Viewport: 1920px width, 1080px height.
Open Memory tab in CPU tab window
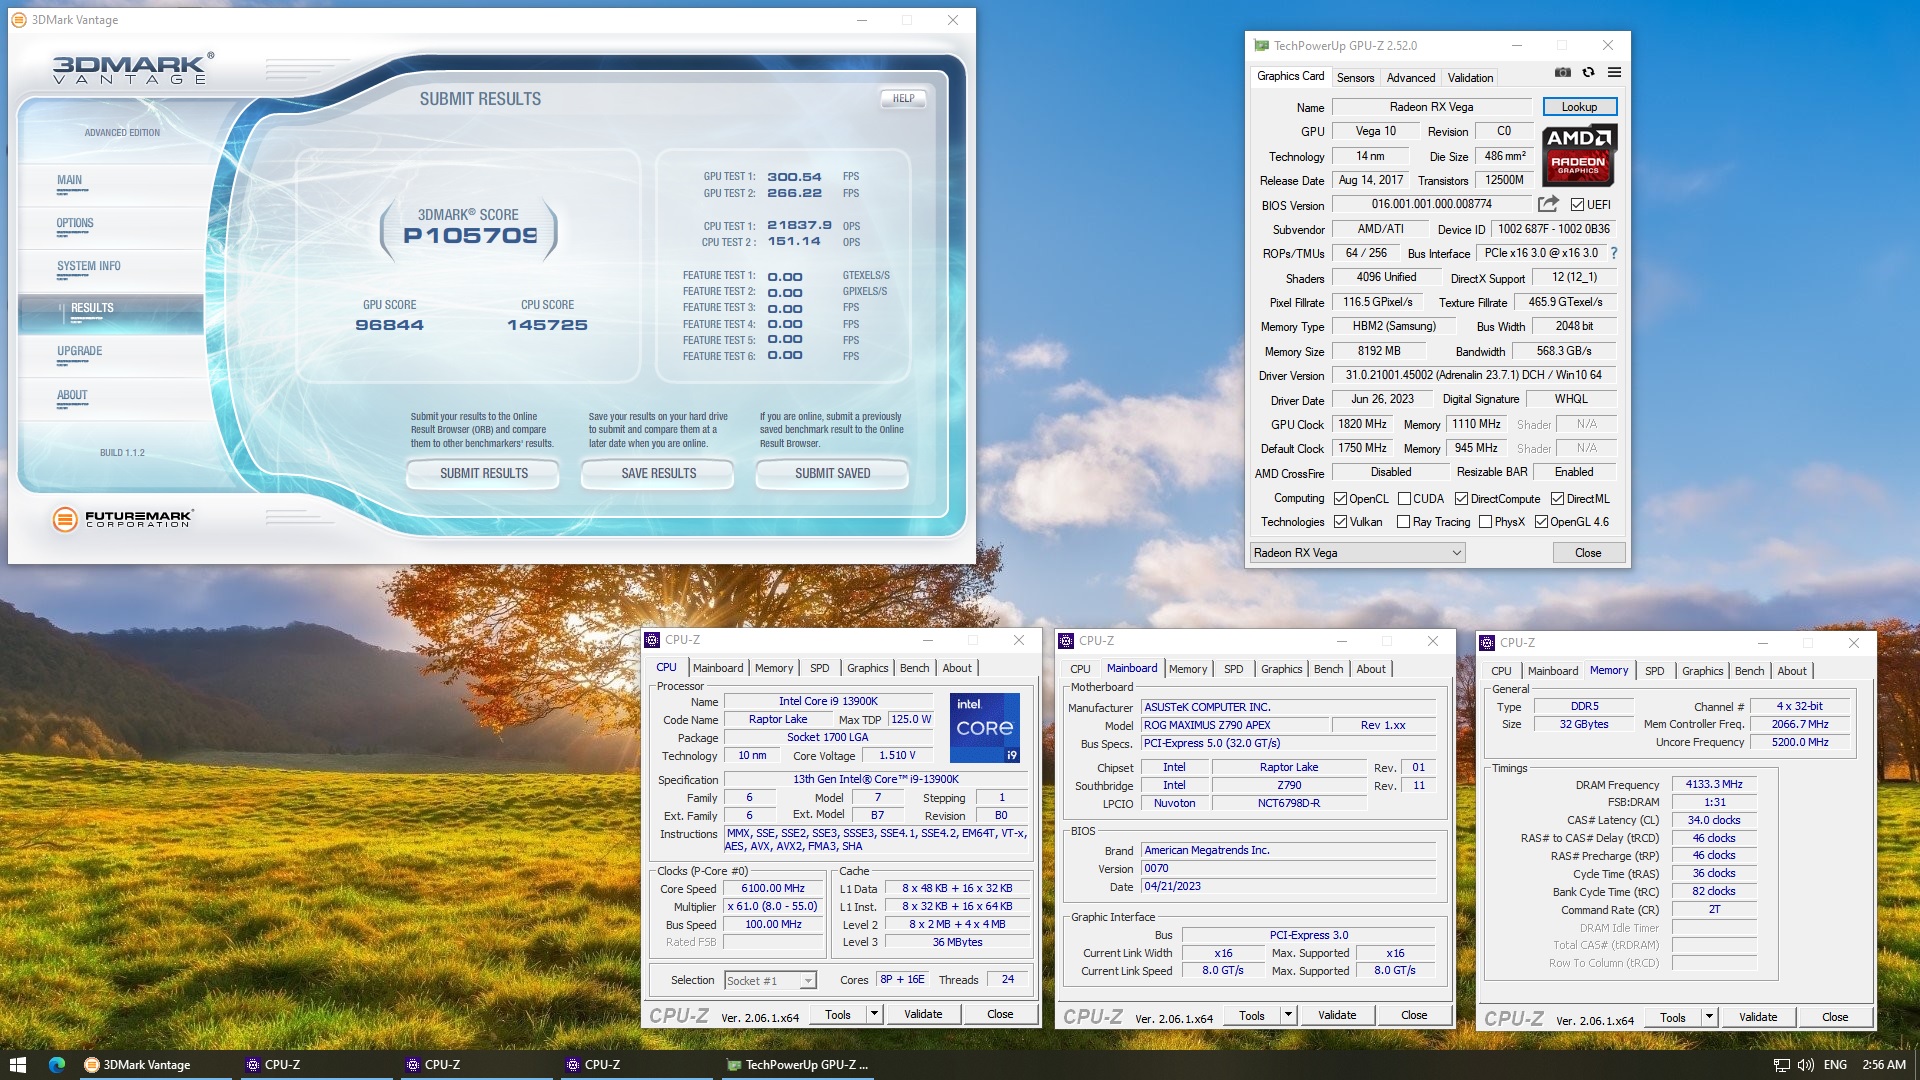click(774, 668)
